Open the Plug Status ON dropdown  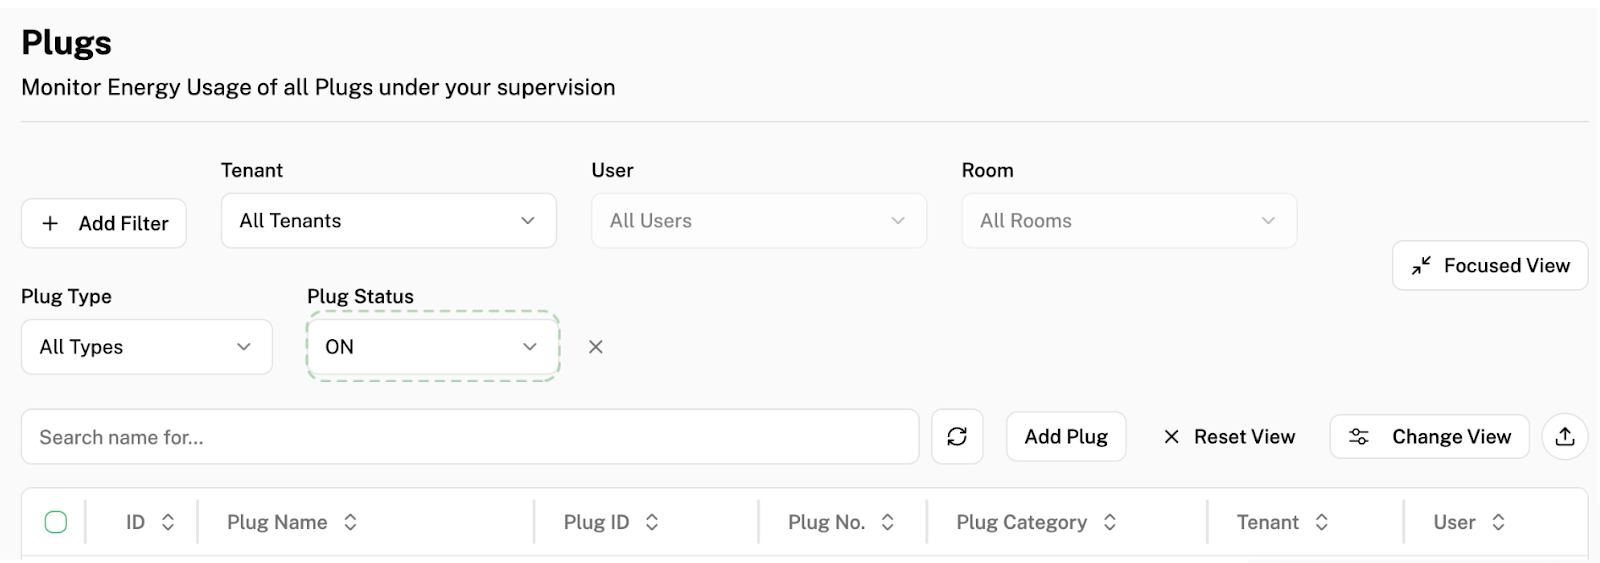432,347
